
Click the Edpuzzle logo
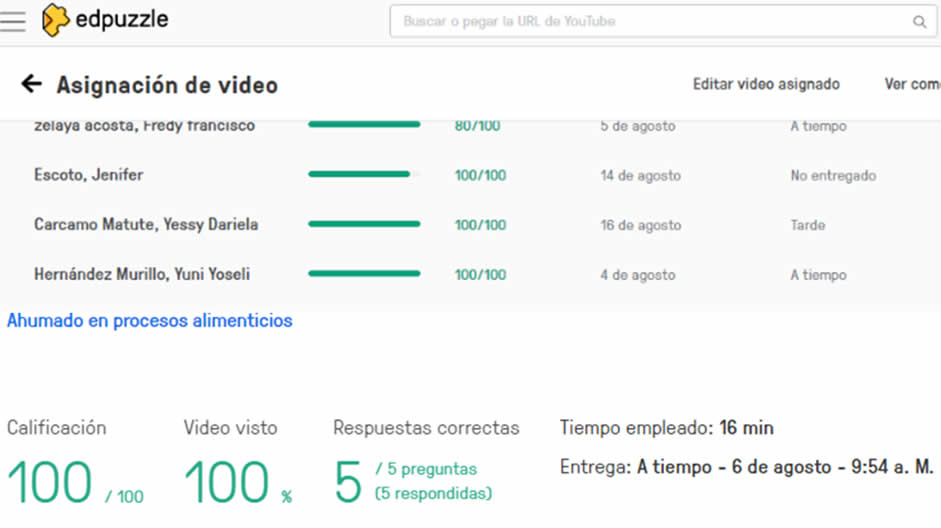[x=105, y=20]
